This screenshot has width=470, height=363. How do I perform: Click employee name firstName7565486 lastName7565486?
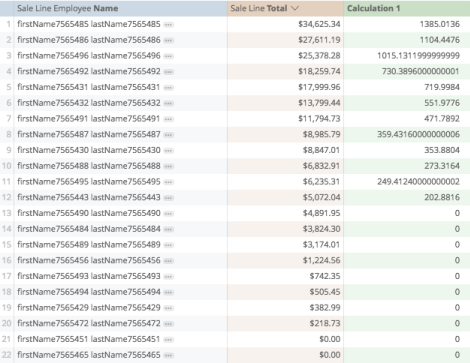click(89, 40)
